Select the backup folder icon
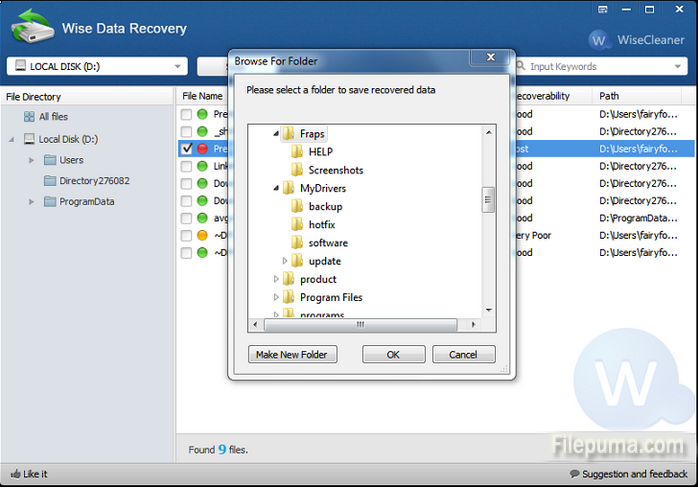 pyautogui.click(x=297, y=206)
